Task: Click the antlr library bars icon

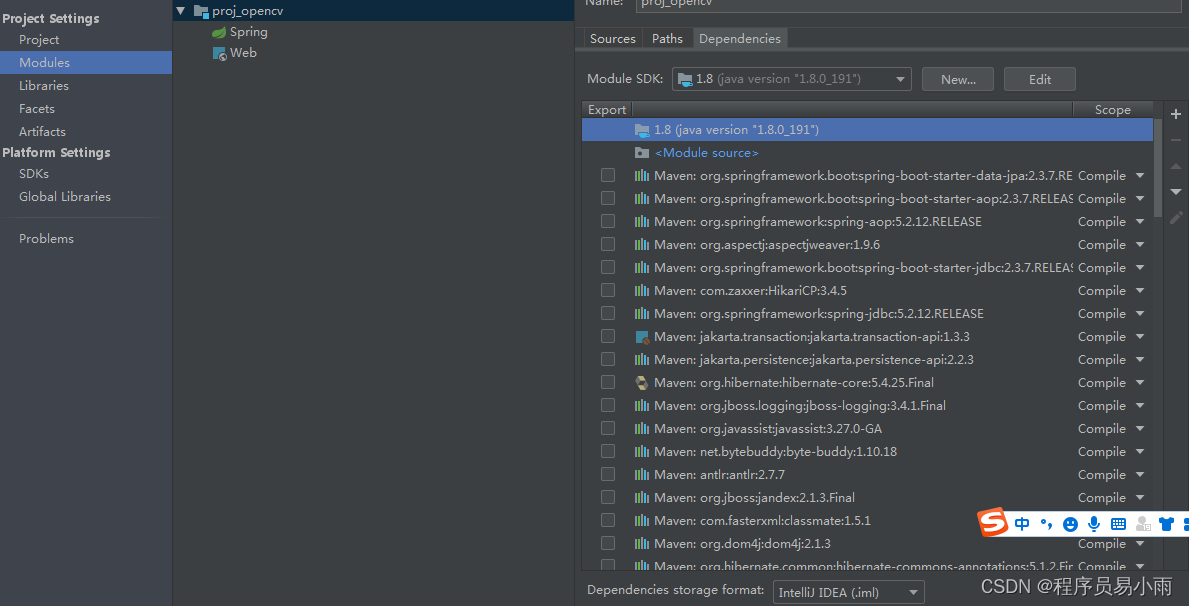Action: pos(642,475)
